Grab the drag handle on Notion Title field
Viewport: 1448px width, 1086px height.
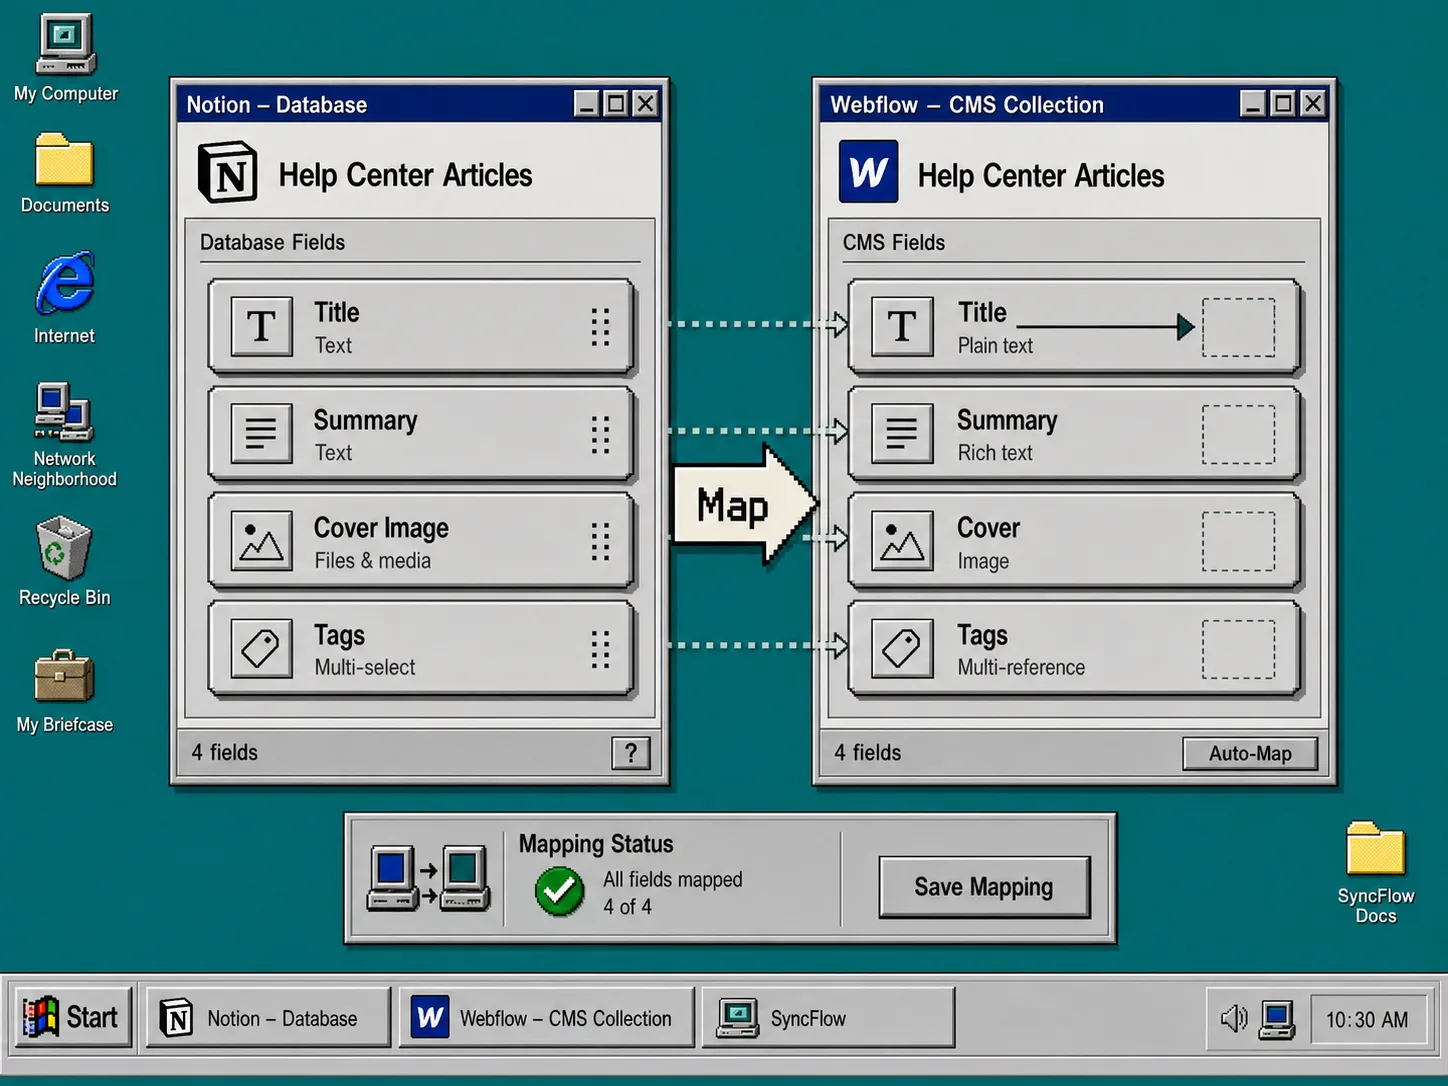pos(600,326)
